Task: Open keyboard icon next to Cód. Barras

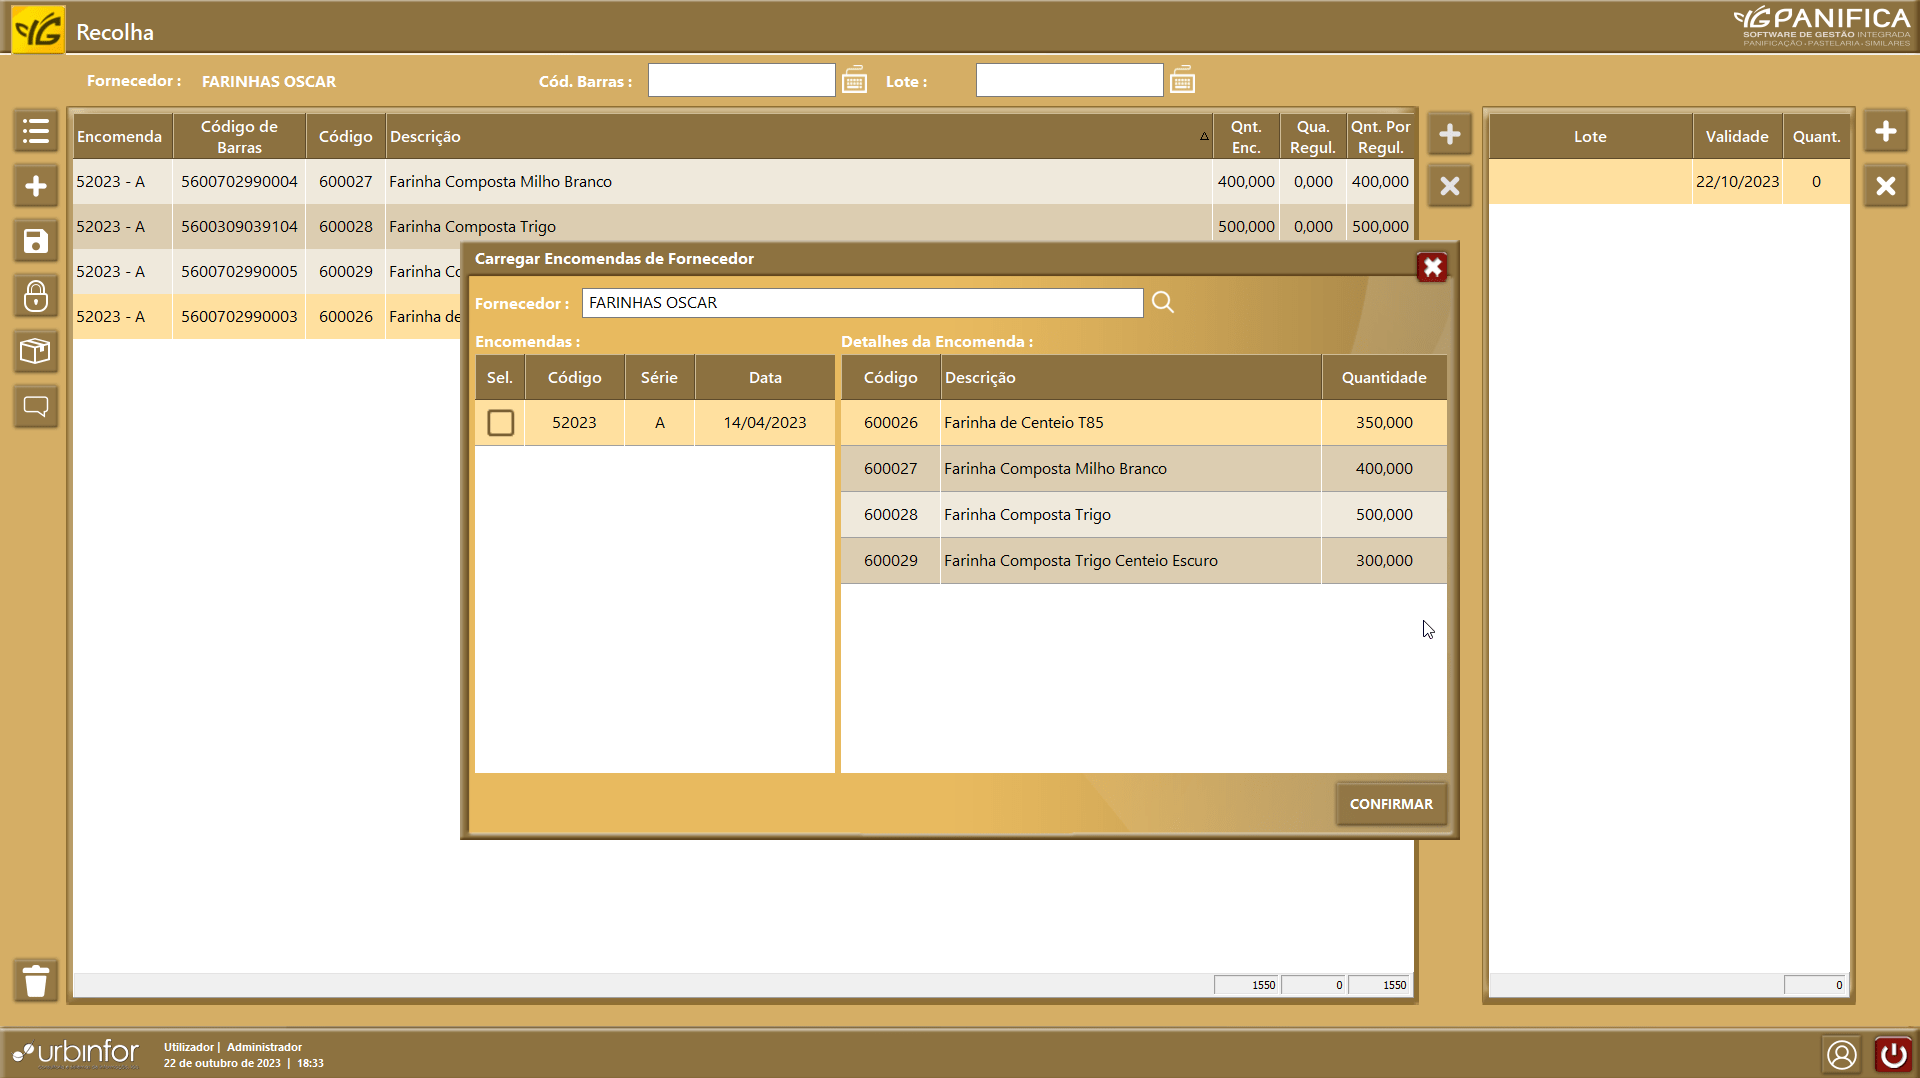Action: (x=854, y=80)
